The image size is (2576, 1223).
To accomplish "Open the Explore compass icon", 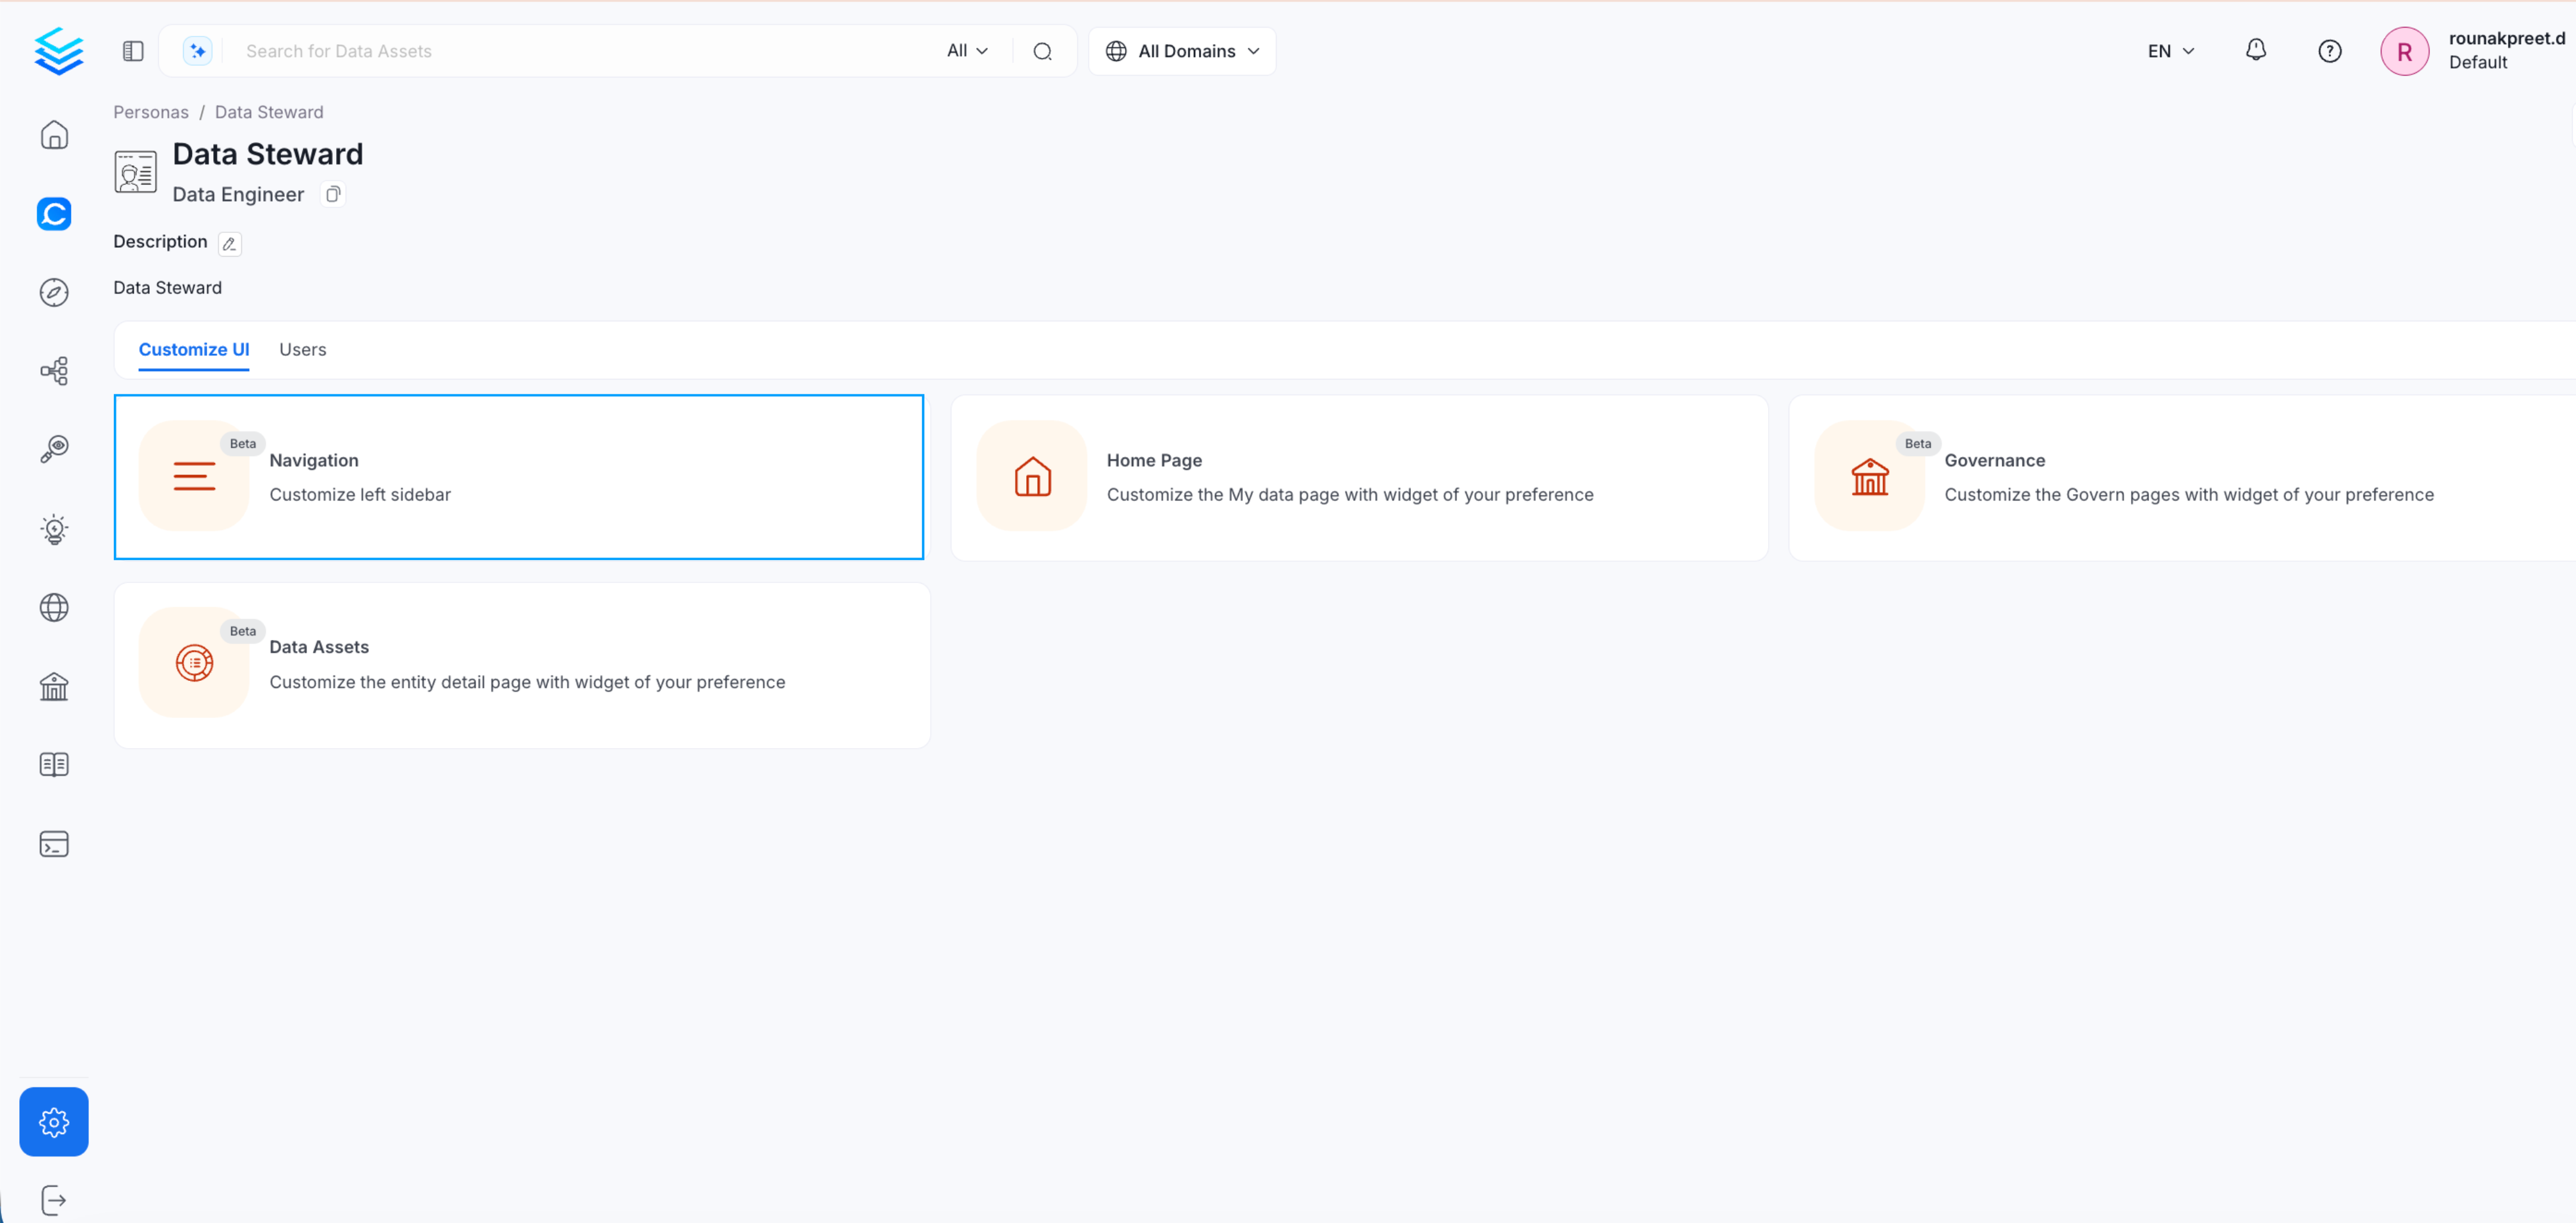I will pyautogui.click(x=54, y=292).
